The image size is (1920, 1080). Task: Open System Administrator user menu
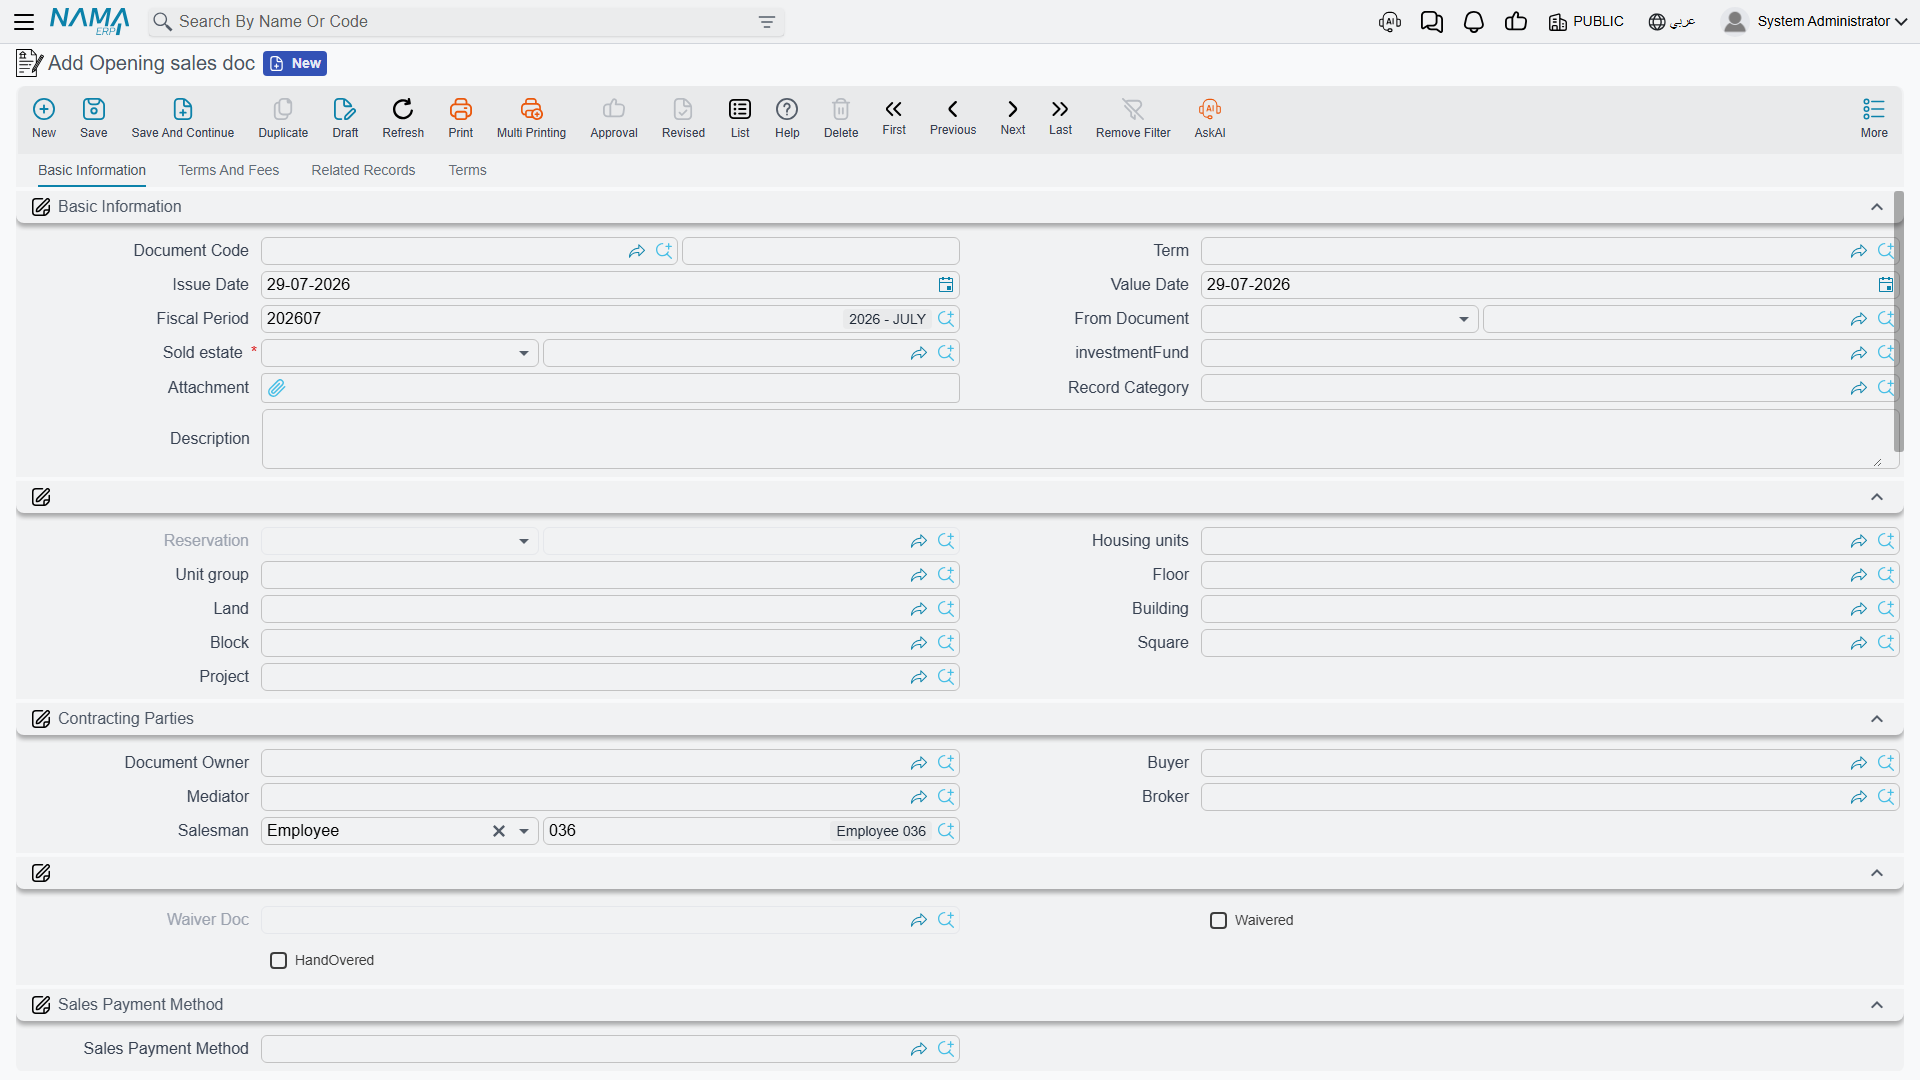click(1815, 21)
